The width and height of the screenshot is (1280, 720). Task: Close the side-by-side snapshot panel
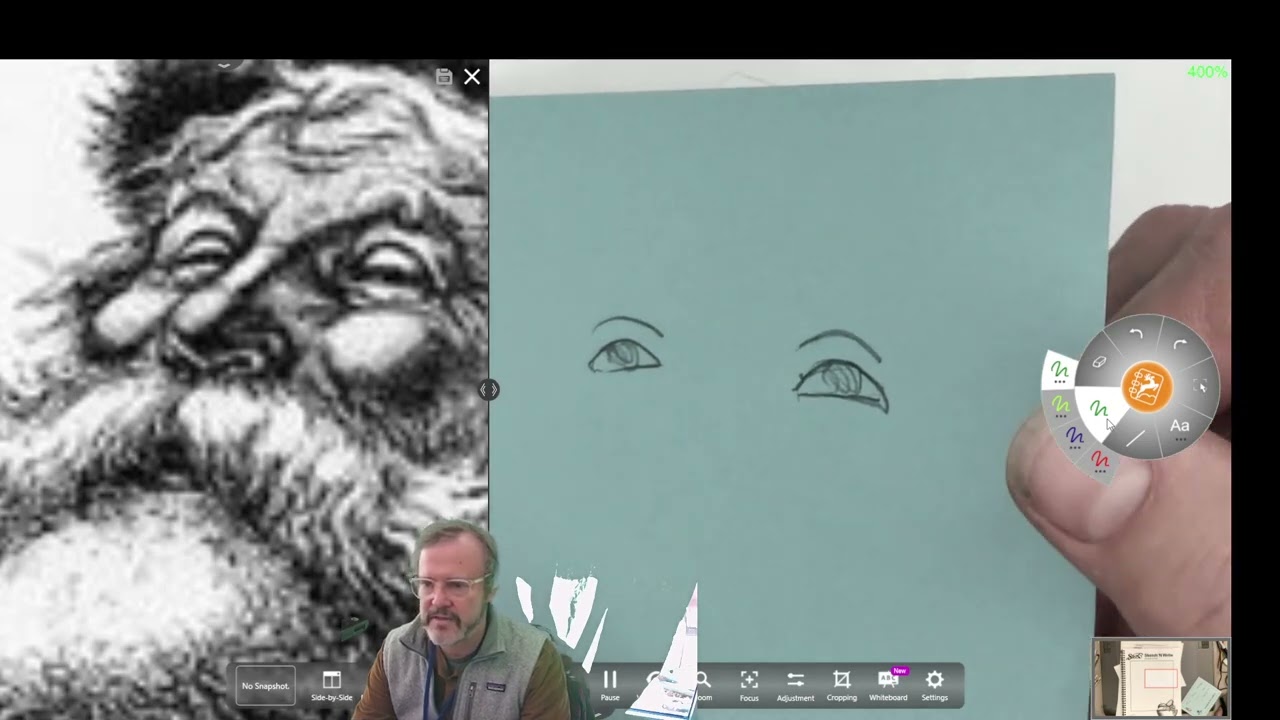[x=472, y=76]
